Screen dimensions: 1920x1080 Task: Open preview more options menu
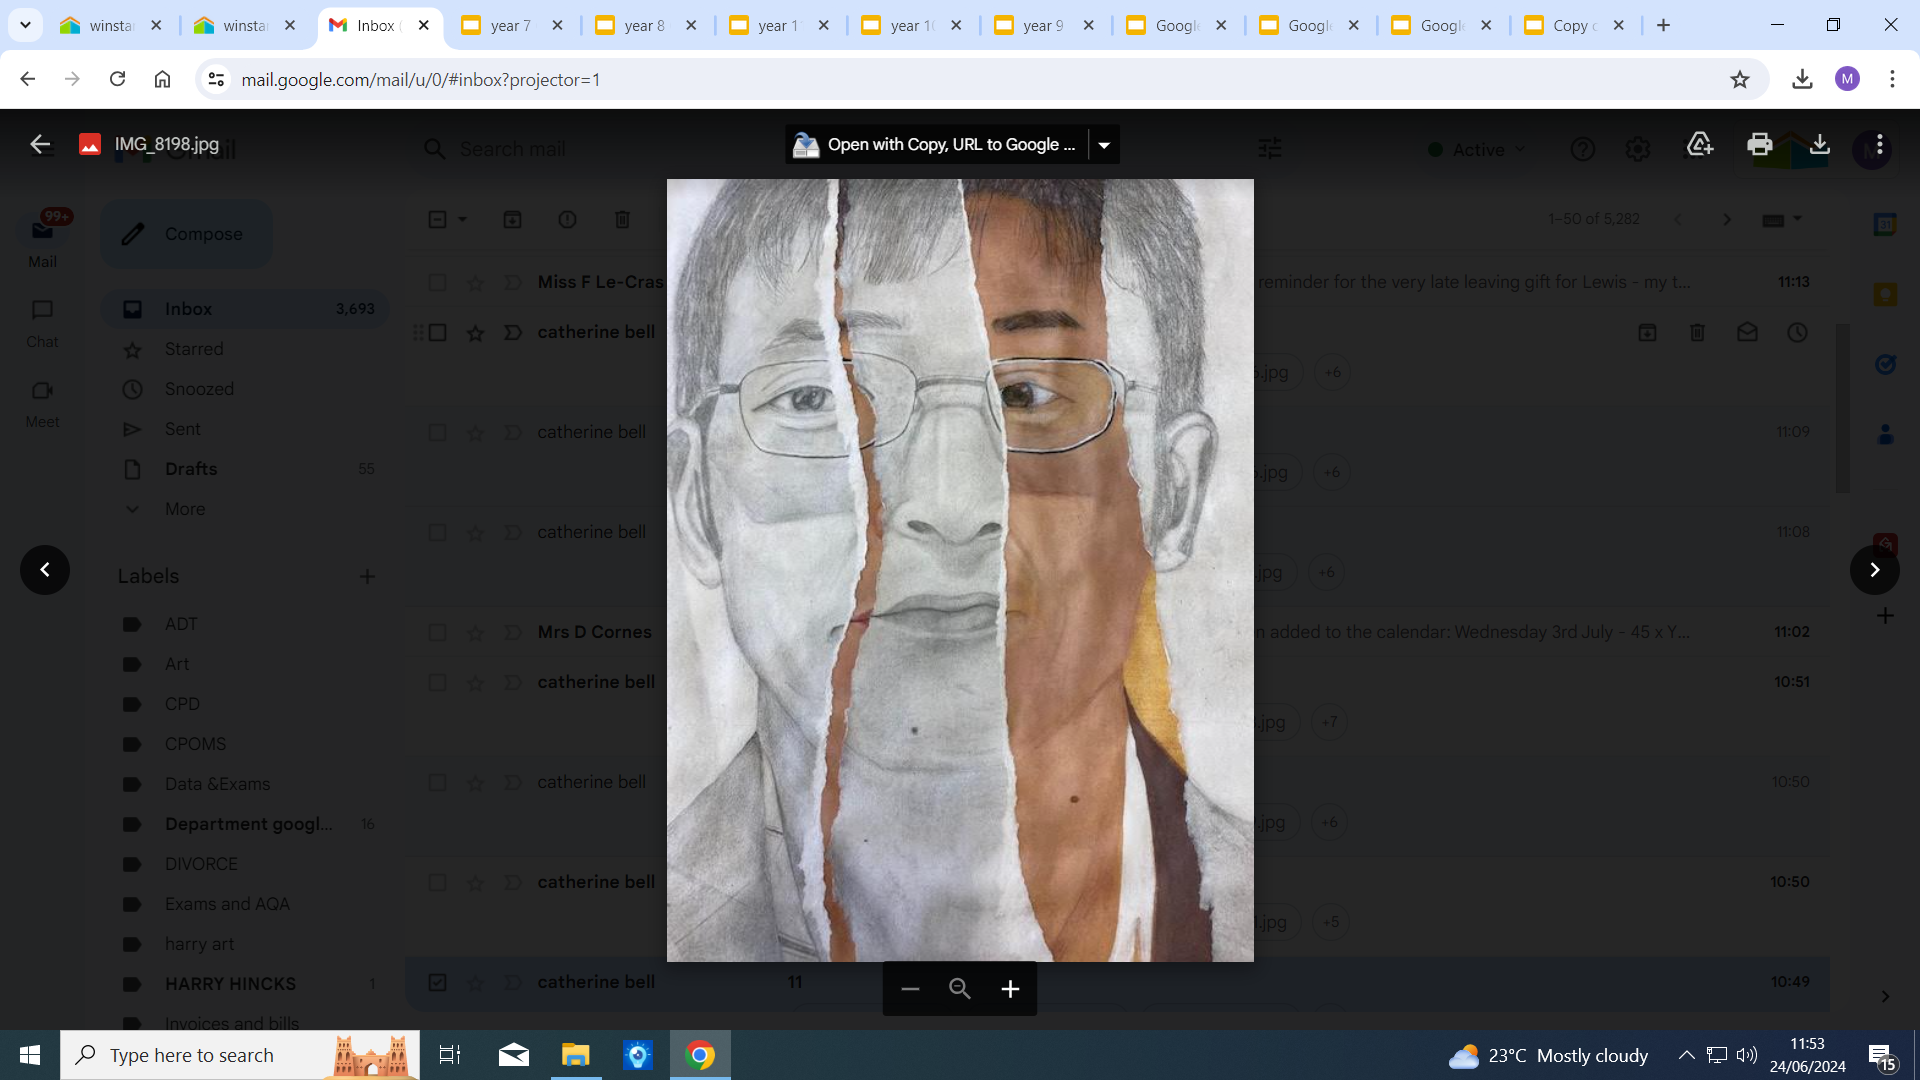(1880, 145)
